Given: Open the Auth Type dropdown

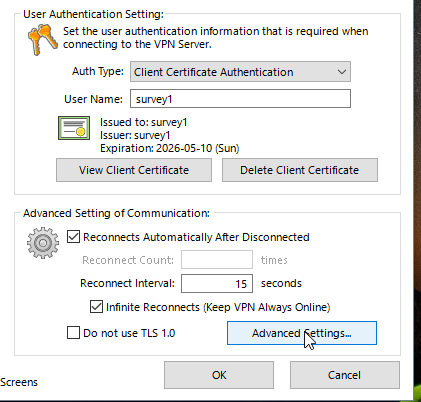Looking at the screenshot, I should coord(240,72).
